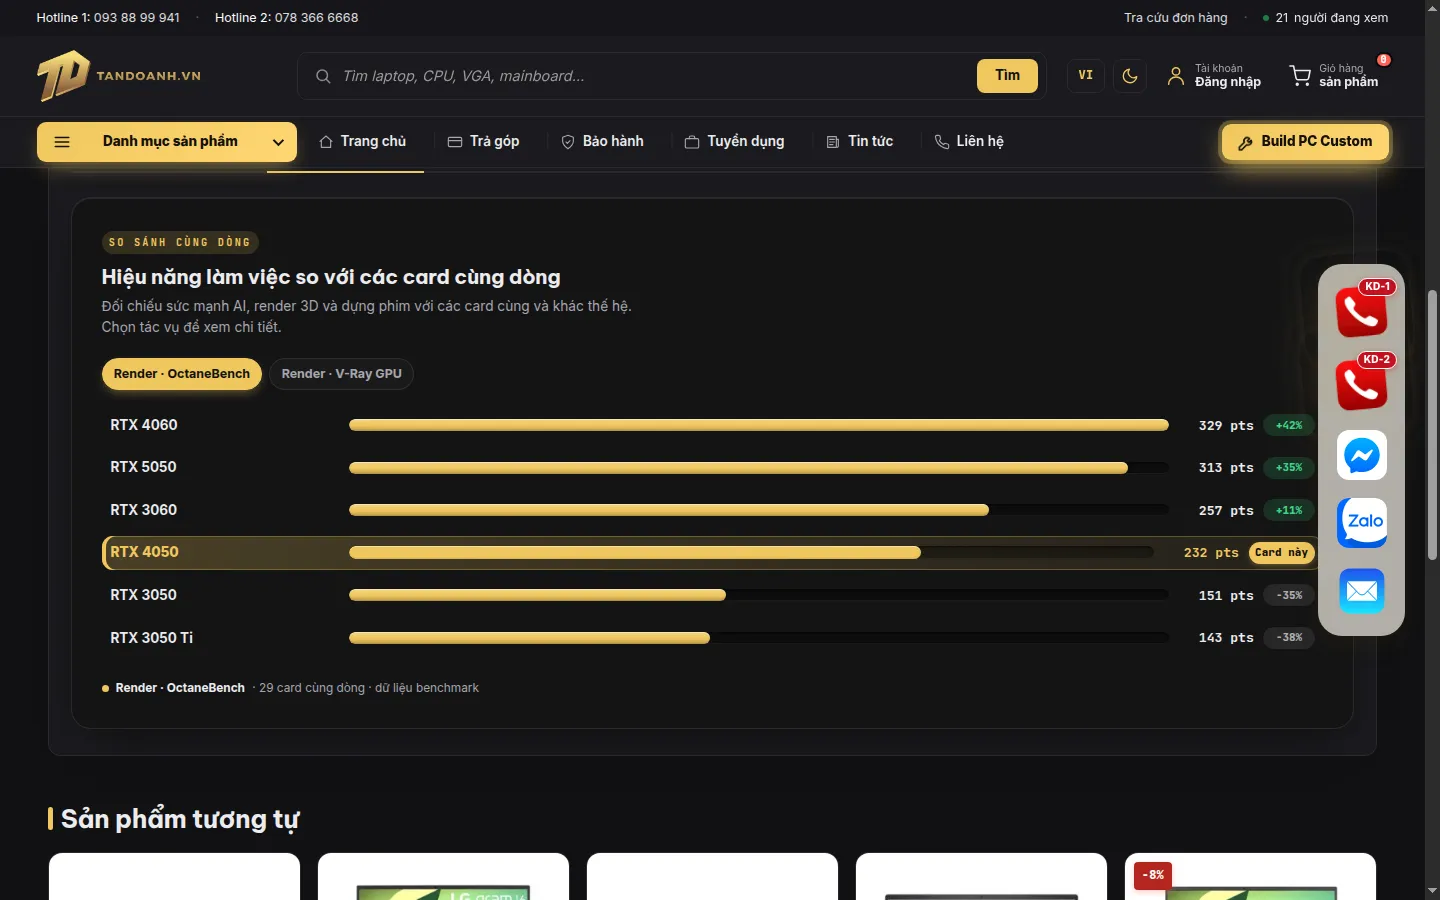Toggle dark mode moon icon

pyautogui.click(x=1130, y=76)
